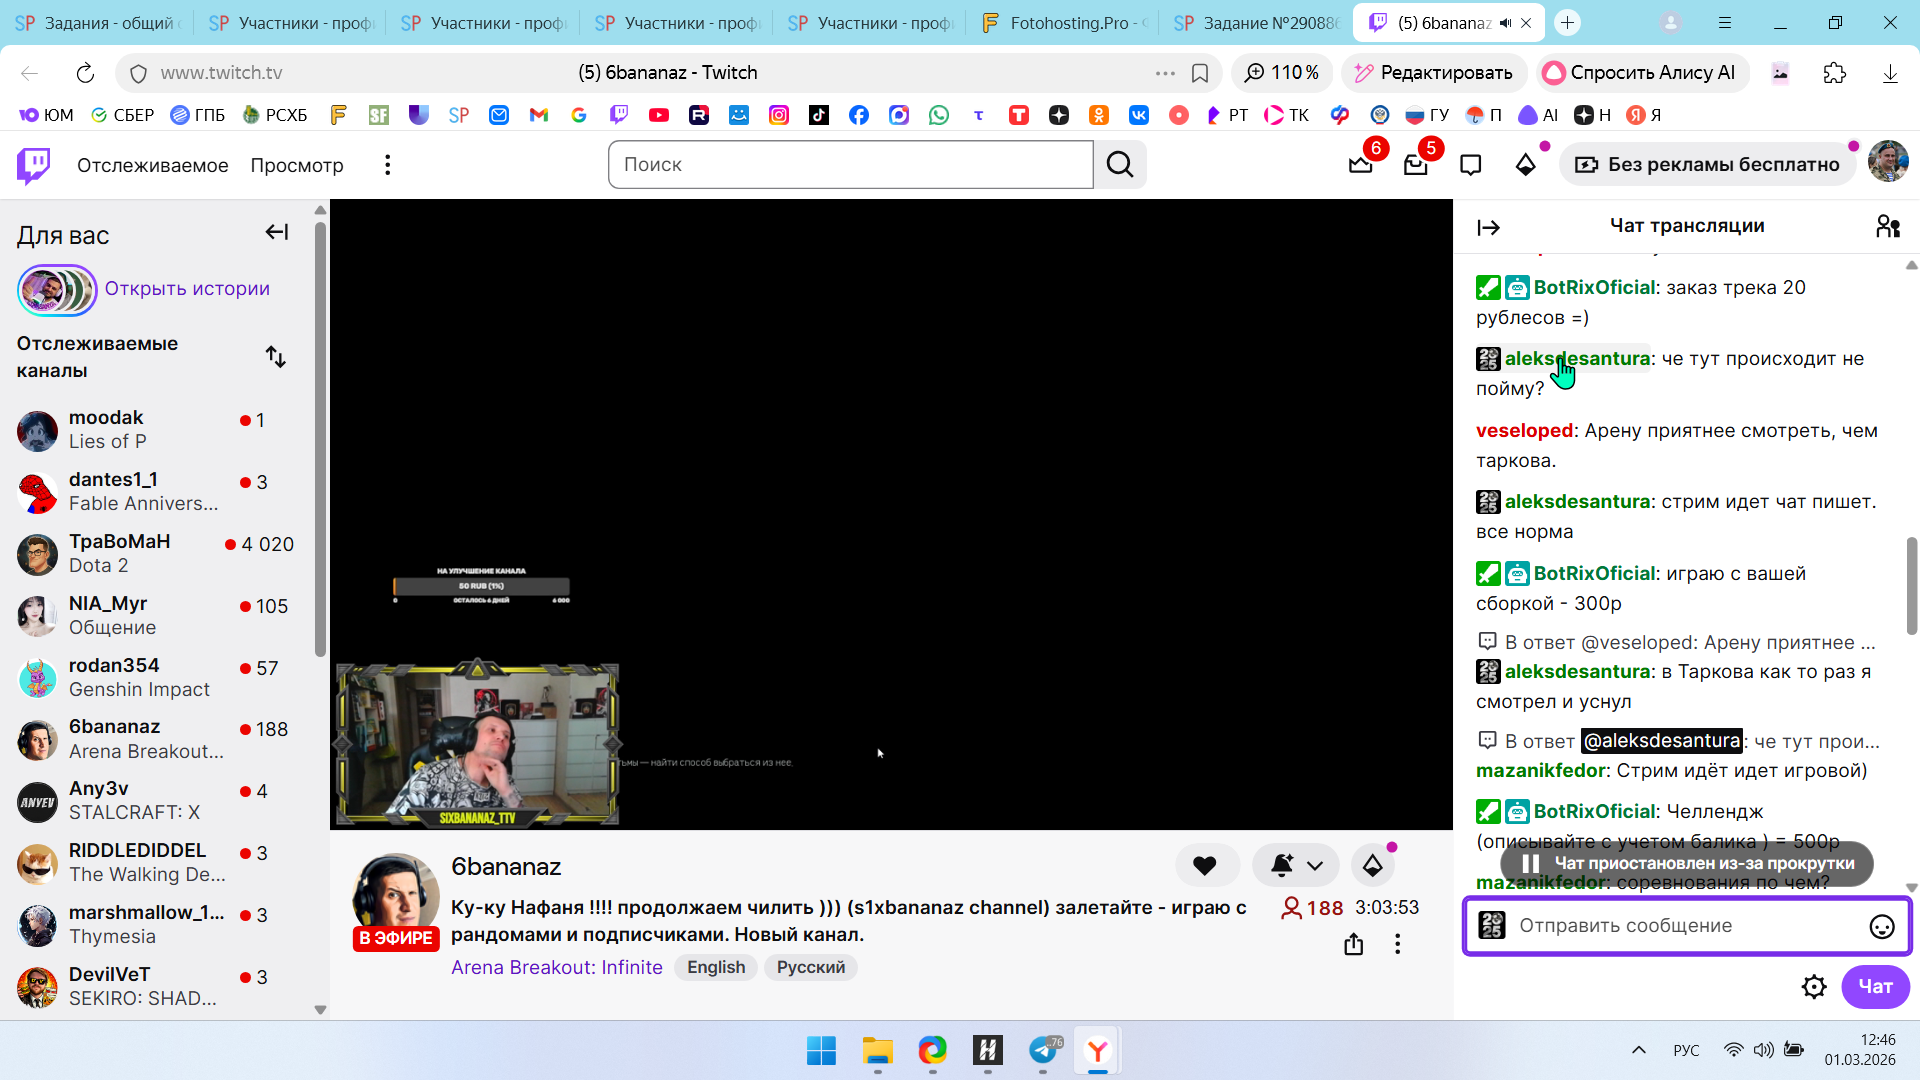Open the Отслеживаемое navigation tab
The width and height of the screenshot is (1920, 1080).
[152, 165]
